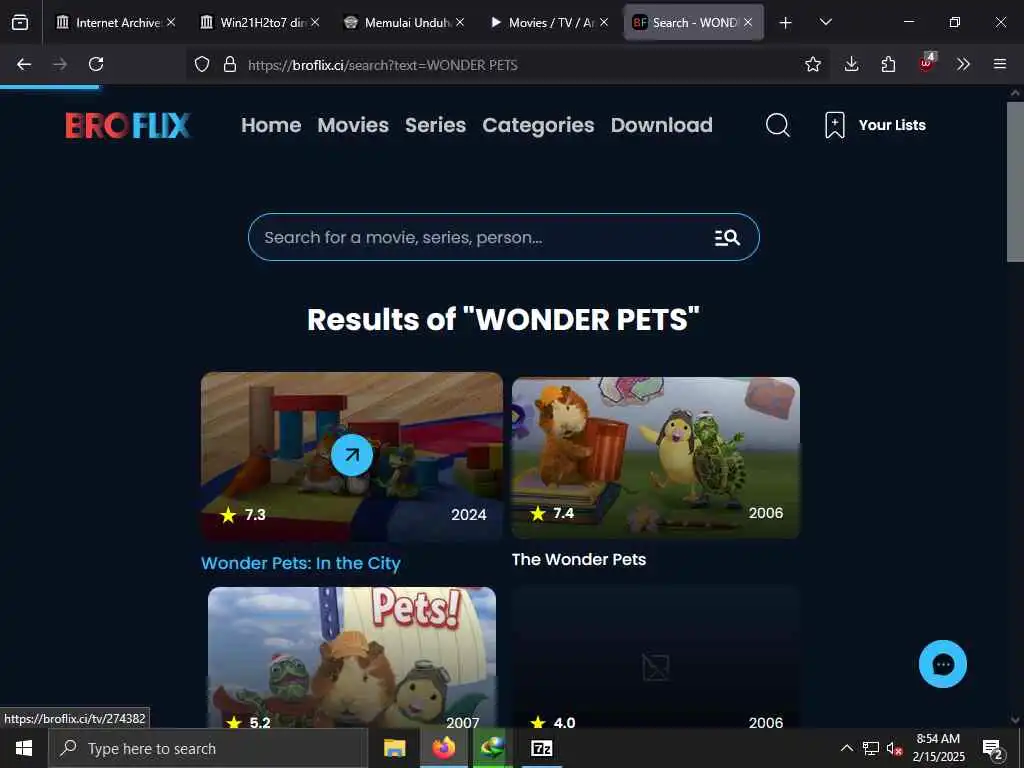Open the search magnifier icon in site header
The height and width of the screenshot is (768, 1024).
(x=777, y=125)
